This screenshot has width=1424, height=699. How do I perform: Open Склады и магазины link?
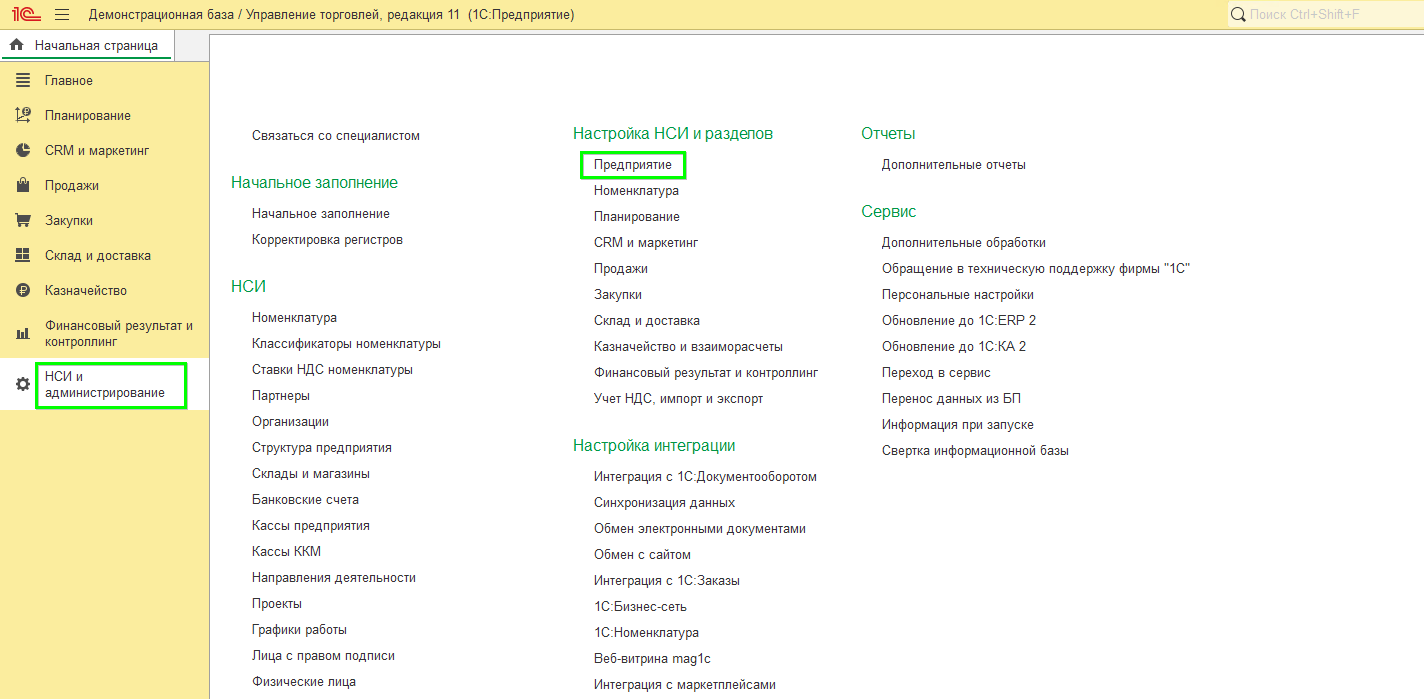pos(311,473)
